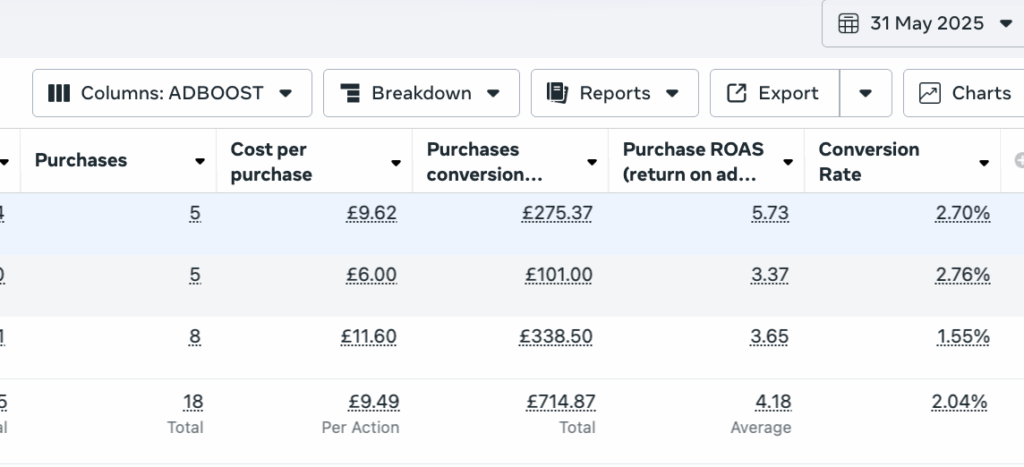
Task: Select the Purchase ROAS column header
Action: (x=691, y=161)
